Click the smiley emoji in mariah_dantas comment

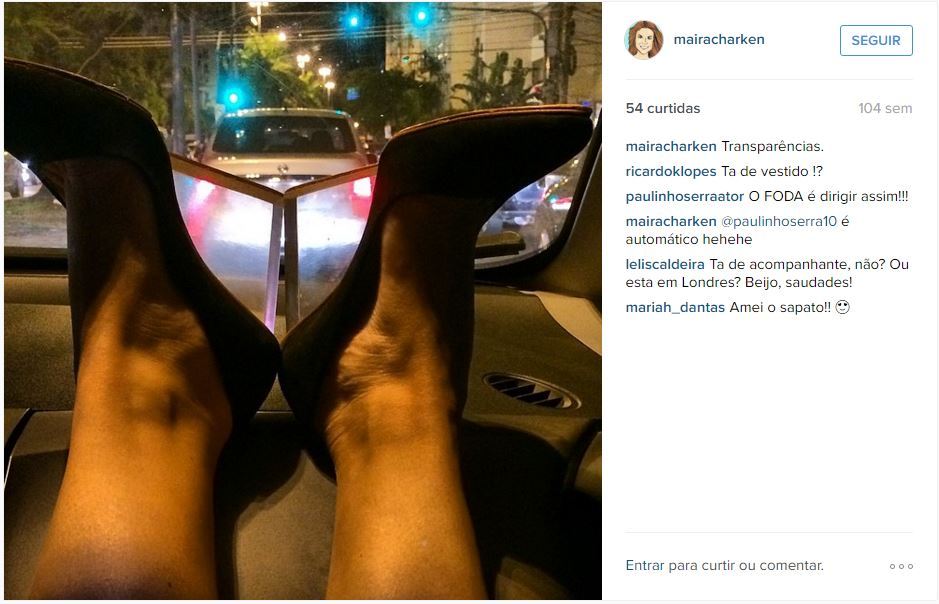point(843,307)
